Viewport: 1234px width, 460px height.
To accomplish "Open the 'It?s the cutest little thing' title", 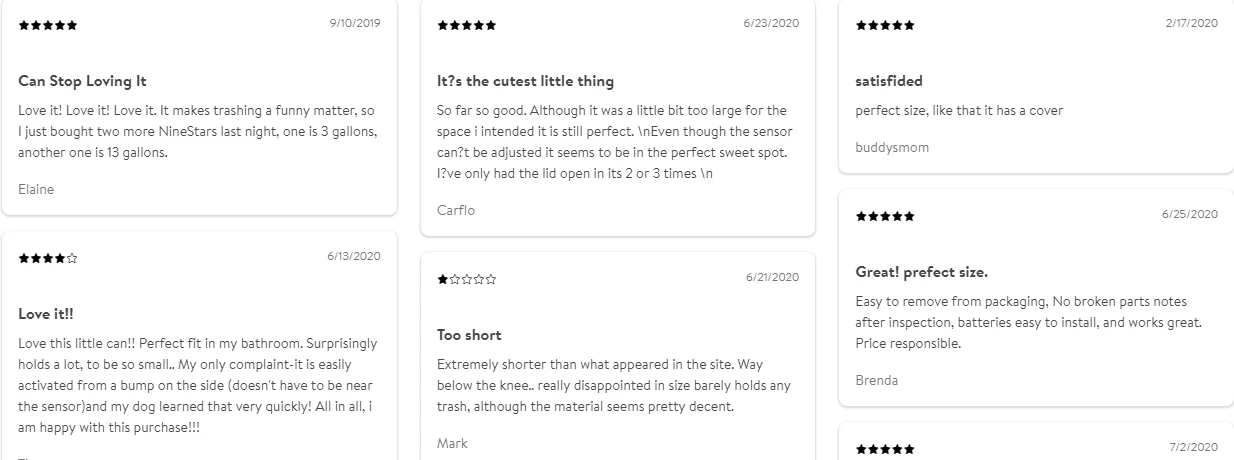I will [x=526, y=81].
